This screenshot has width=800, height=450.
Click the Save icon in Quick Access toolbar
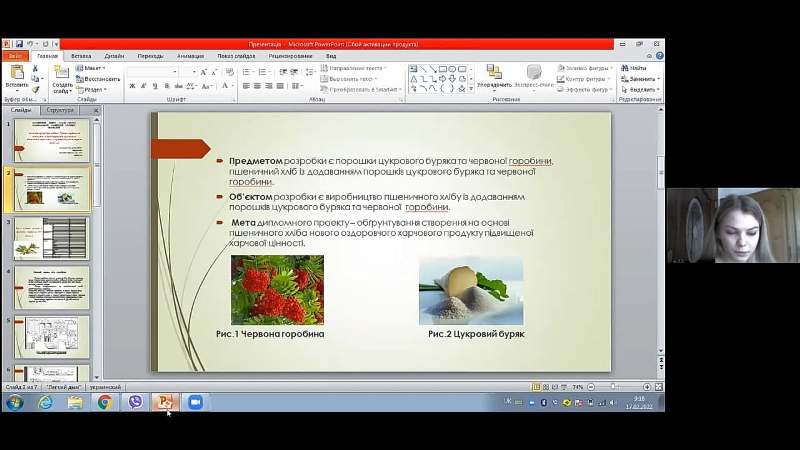click(19, 44)
